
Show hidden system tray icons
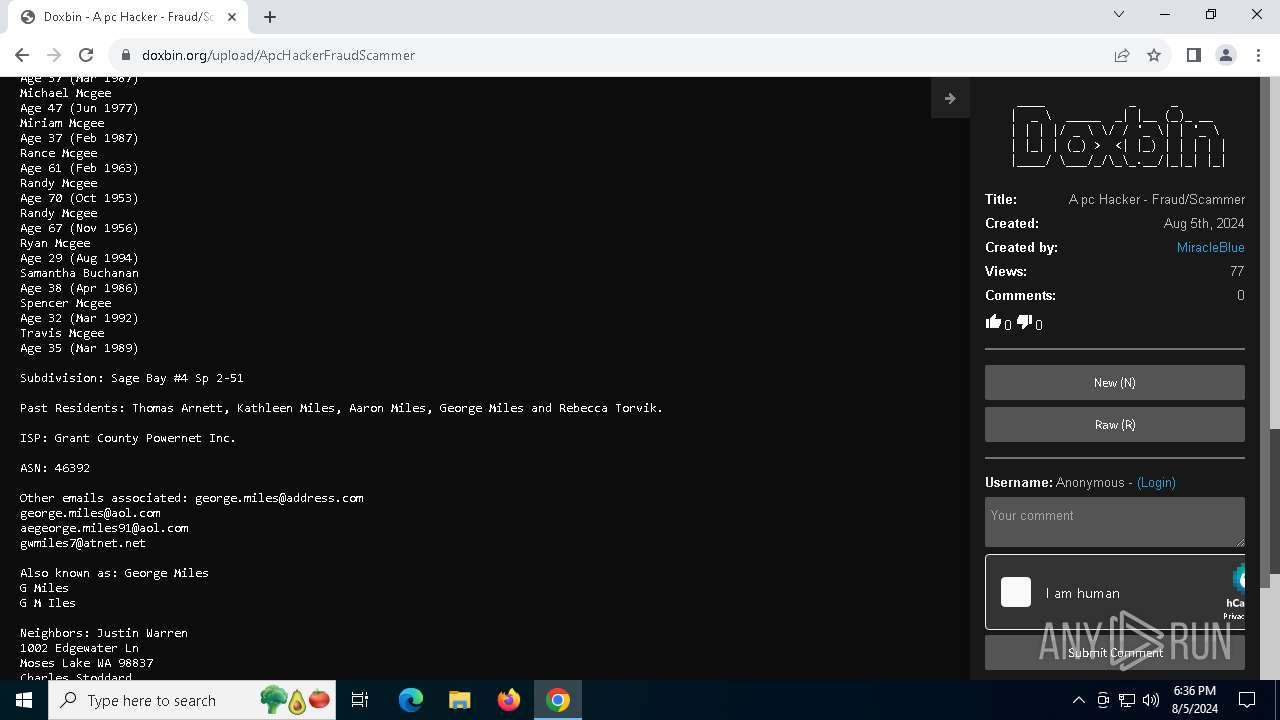coord(1078,700)
